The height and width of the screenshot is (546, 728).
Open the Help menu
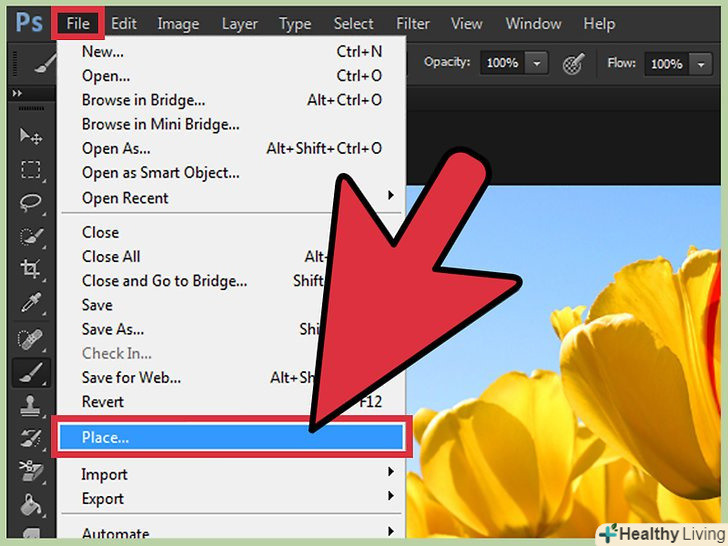click(599, 23)
